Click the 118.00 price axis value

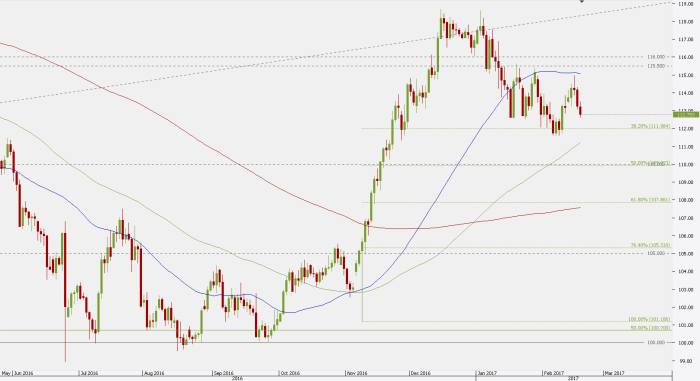click(686, 22)
